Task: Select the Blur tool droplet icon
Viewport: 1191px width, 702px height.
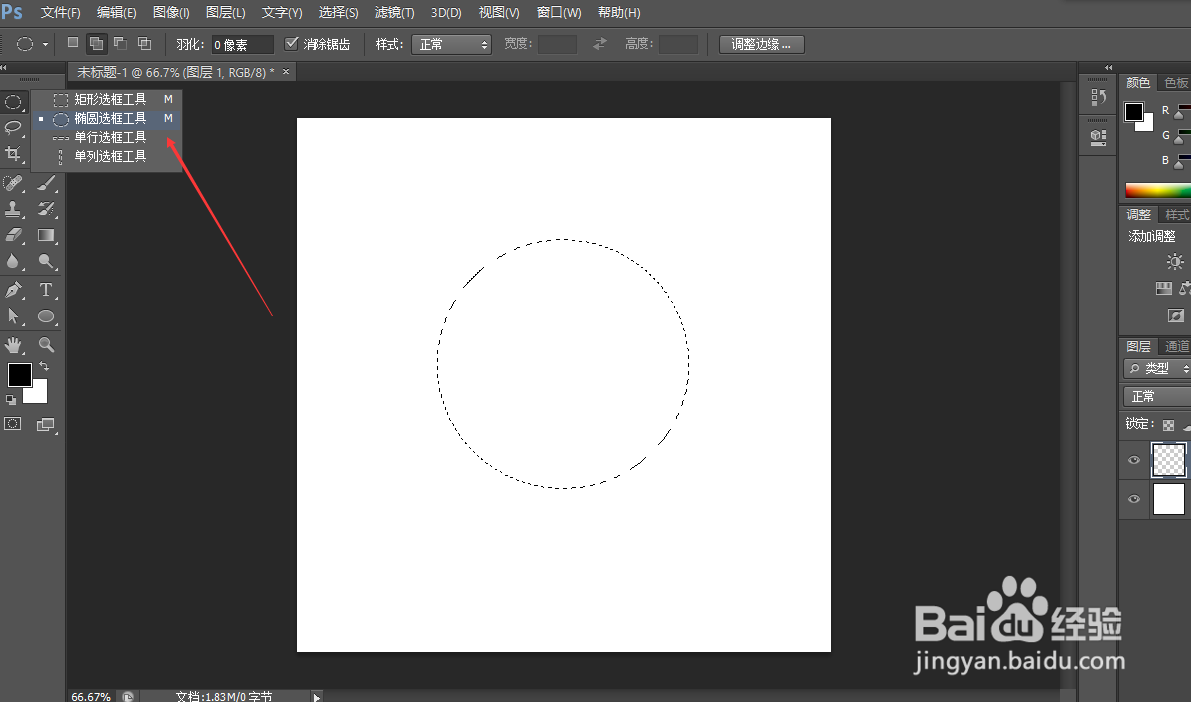Action: pyautogui.click(x=13, y=261)
